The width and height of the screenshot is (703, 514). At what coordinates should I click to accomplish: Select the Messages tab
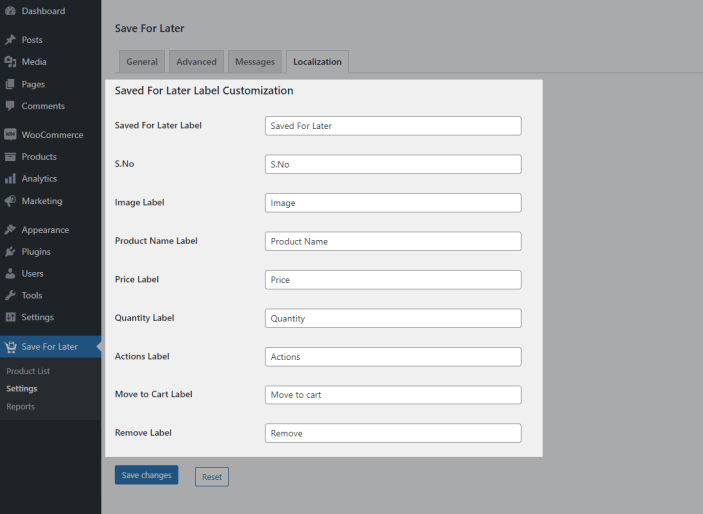coord(255,62)
